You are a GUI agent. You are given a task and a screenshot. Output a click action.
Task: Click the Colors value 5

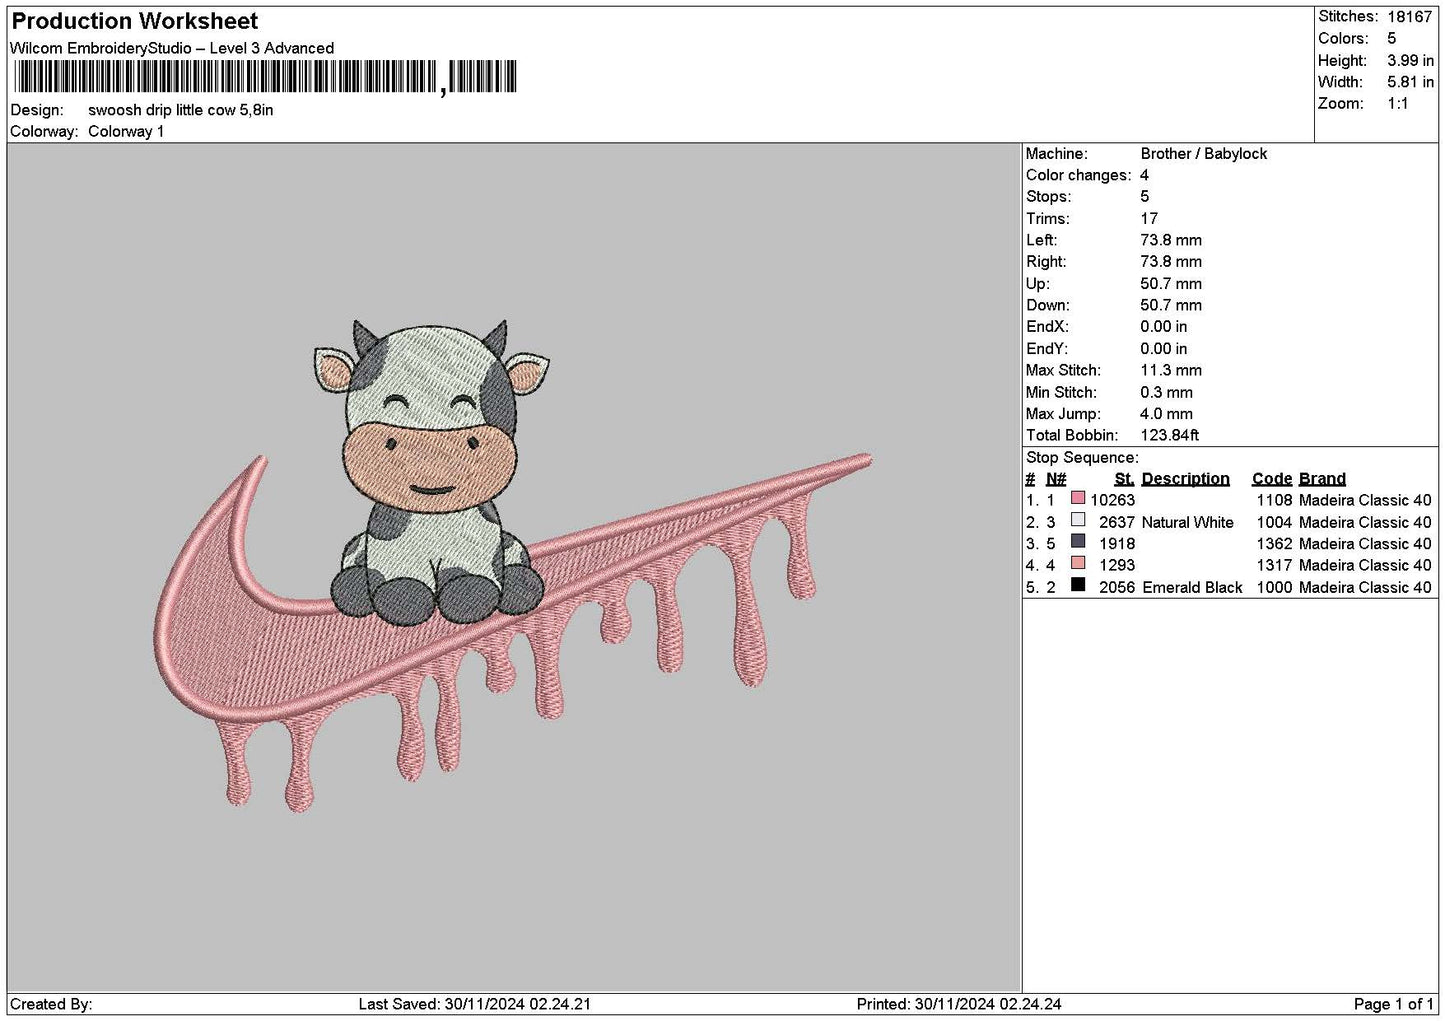click(1392, 39)
